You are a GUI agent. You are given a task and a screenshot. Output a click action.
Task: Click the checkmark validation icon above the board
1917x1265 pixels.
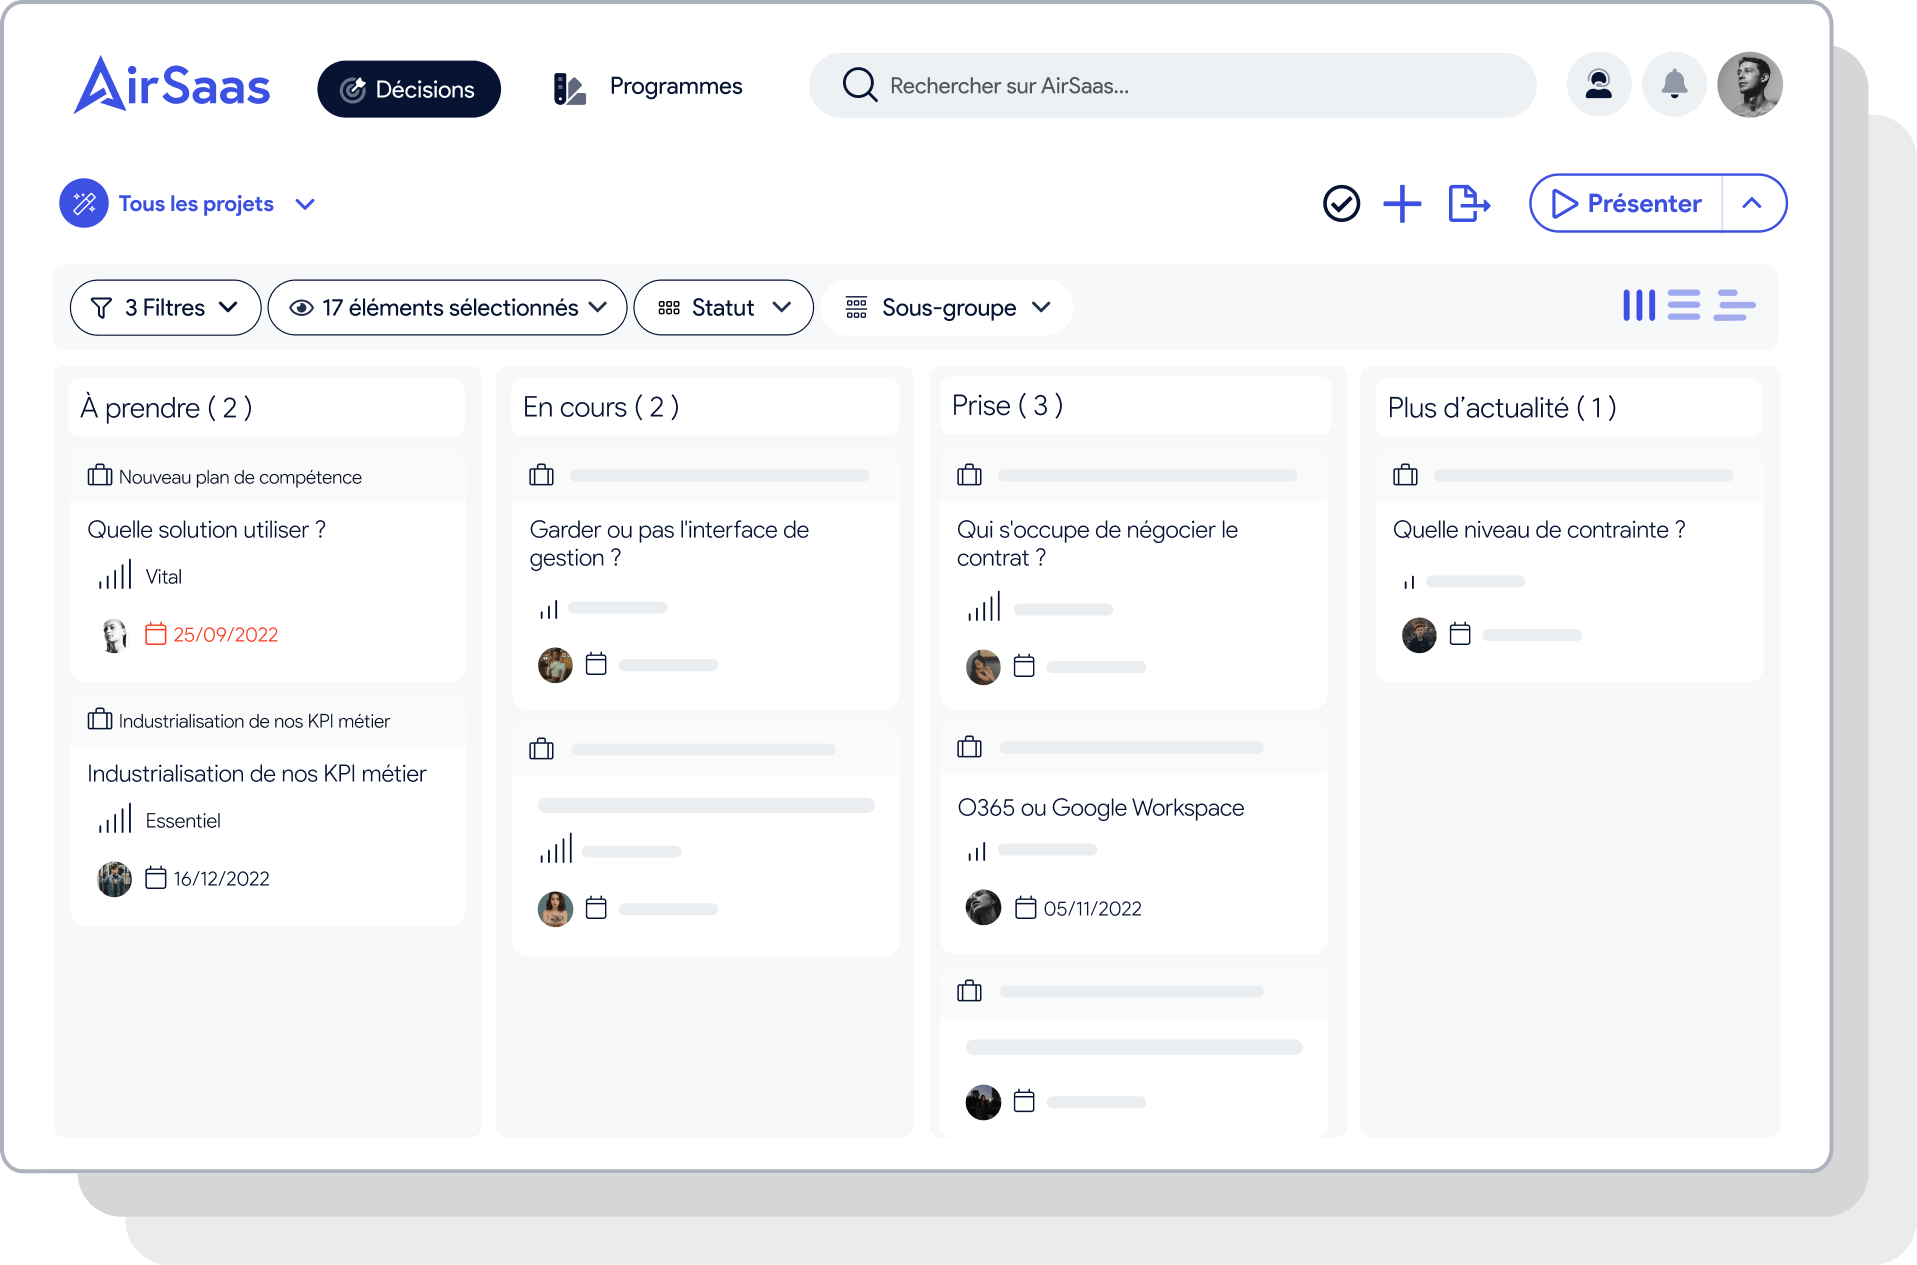1342,203
